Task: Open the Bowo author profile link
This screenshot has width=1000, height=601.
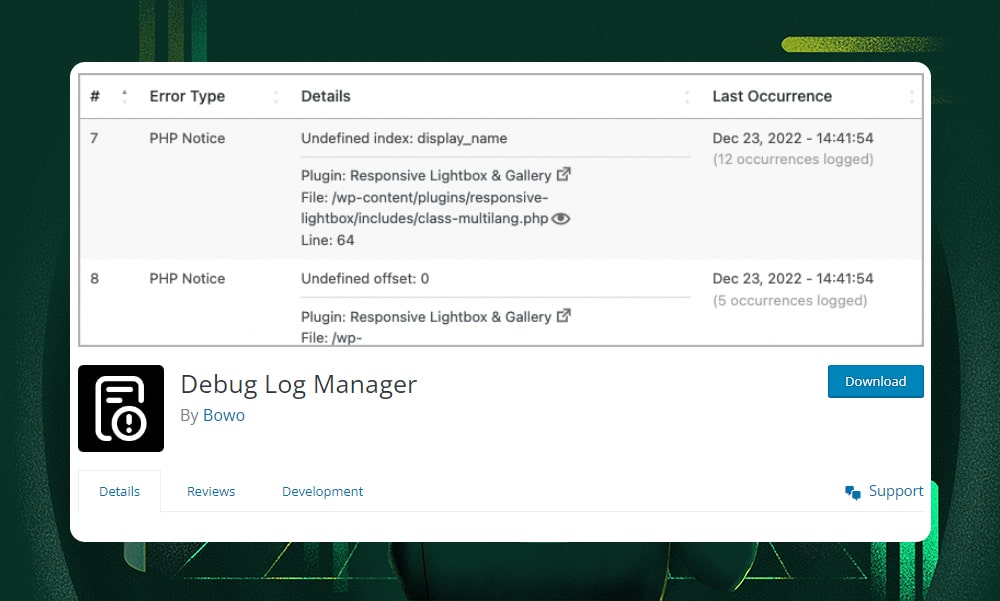Action: tap(224, 415)
